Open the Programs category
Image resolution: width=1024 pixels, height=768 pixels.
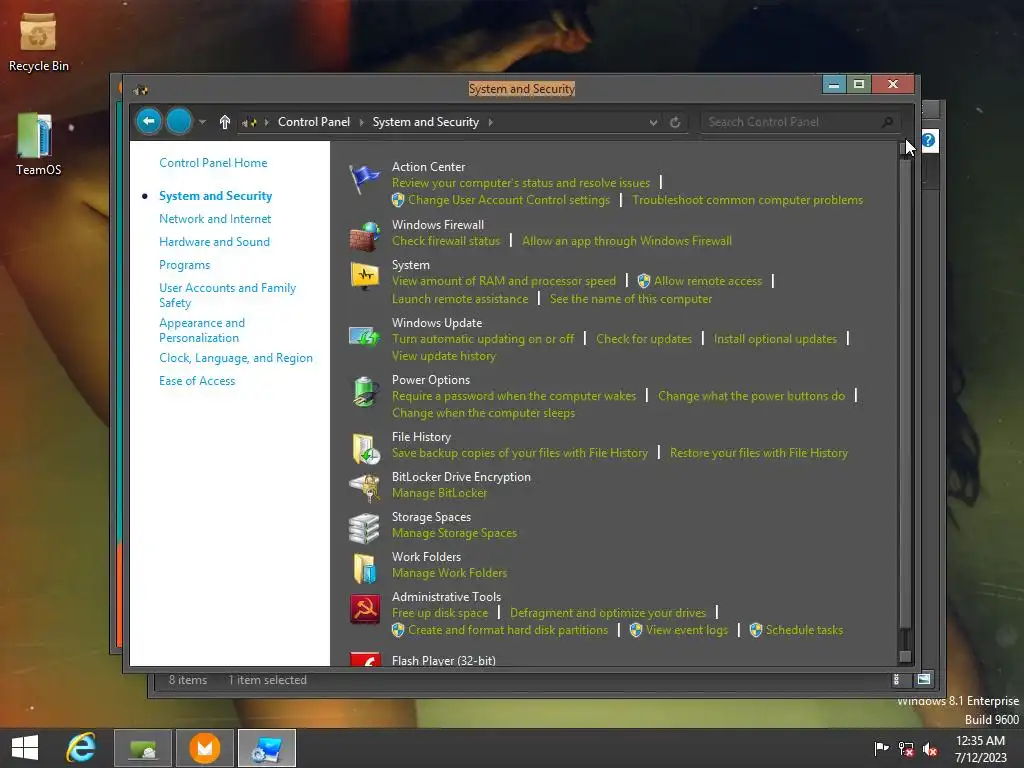pos(184,264)
